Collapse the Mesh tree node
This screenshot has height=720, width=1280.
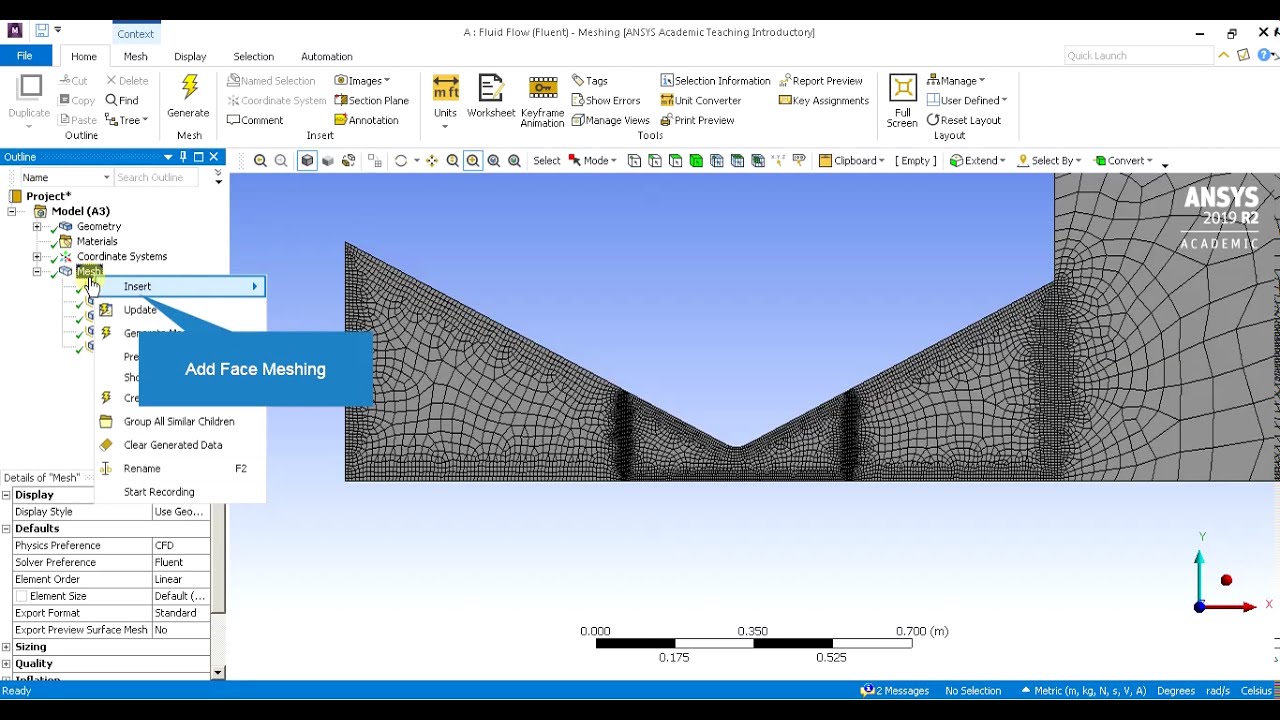coord(37,271)
